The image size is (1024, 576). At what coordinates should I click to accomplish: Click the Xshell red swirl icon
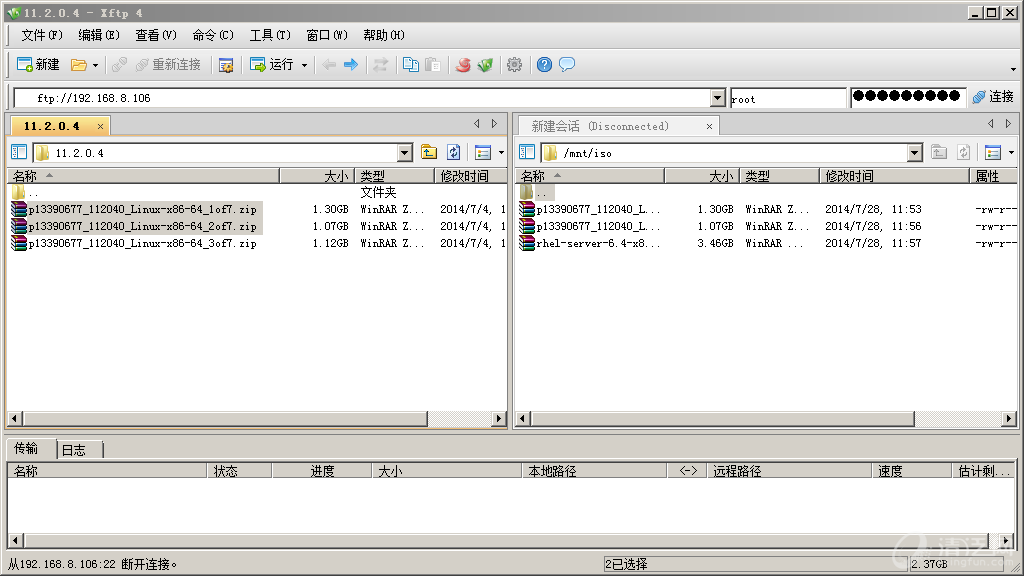(463, 65)
